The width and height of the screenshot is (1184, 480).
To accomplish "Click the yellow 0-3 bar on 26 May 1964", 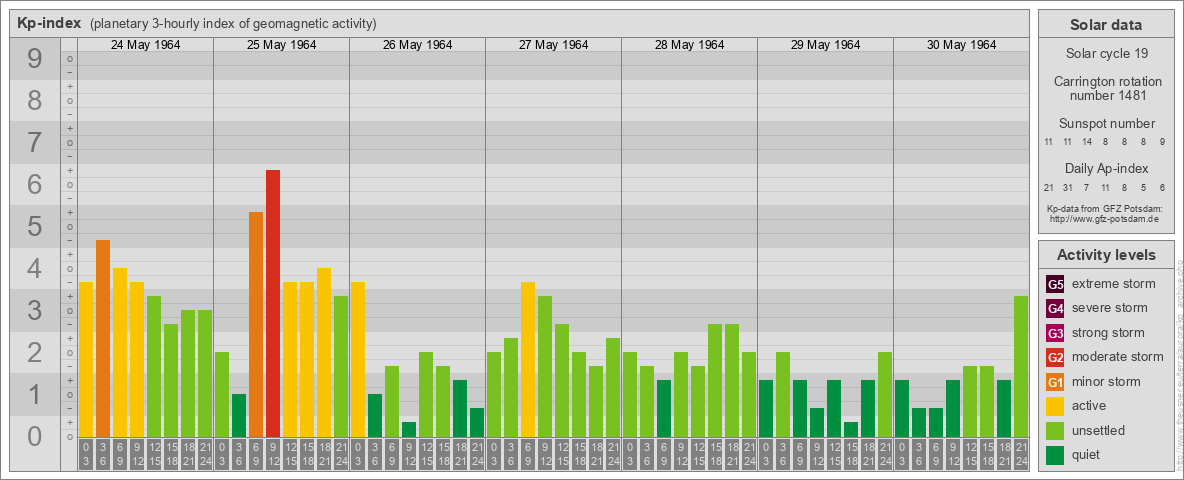I will click(x=358, y=360).
